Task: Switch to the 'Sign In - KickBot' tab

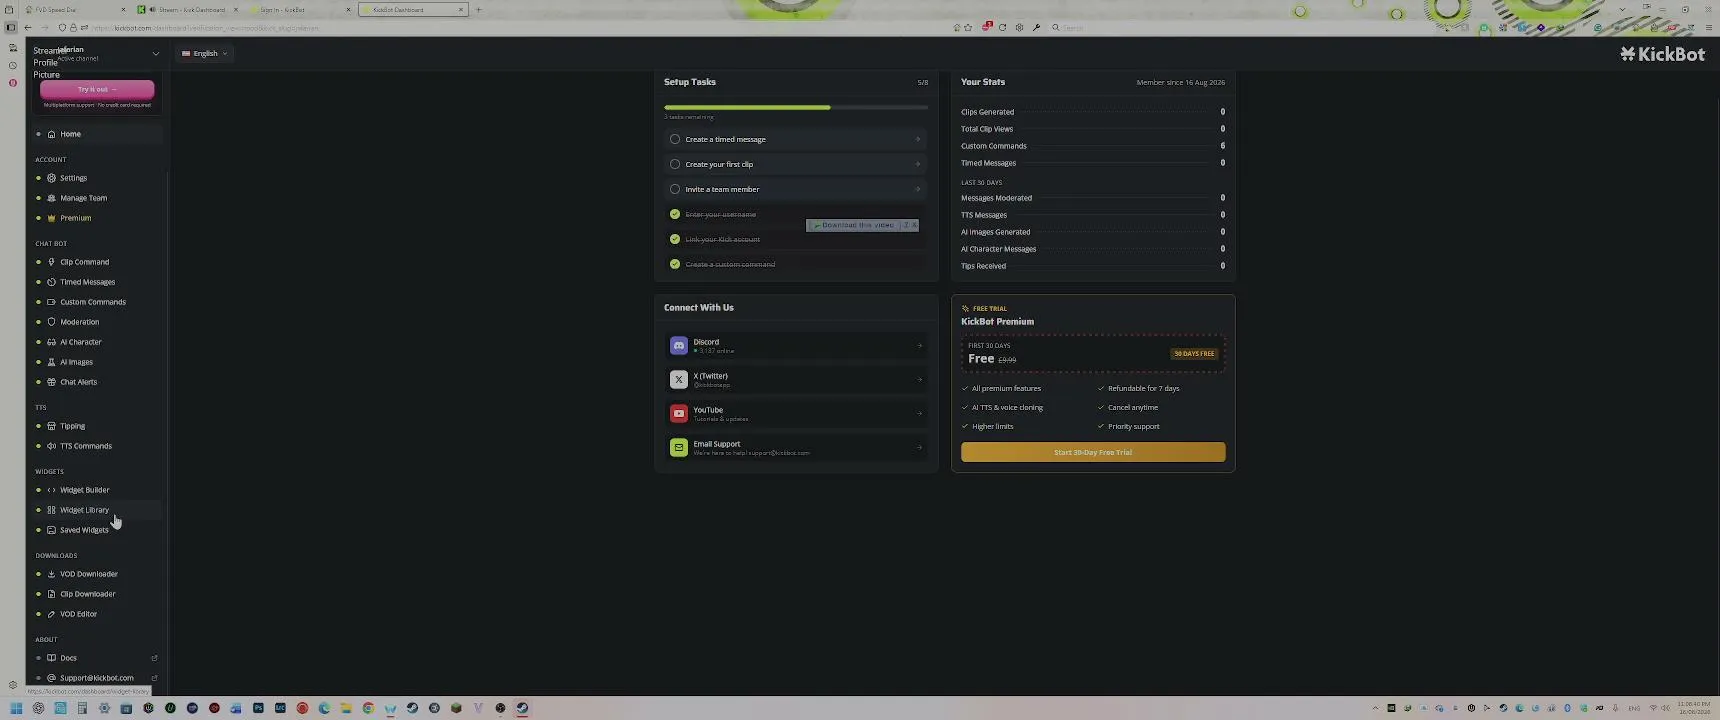Action: [299, 10]
